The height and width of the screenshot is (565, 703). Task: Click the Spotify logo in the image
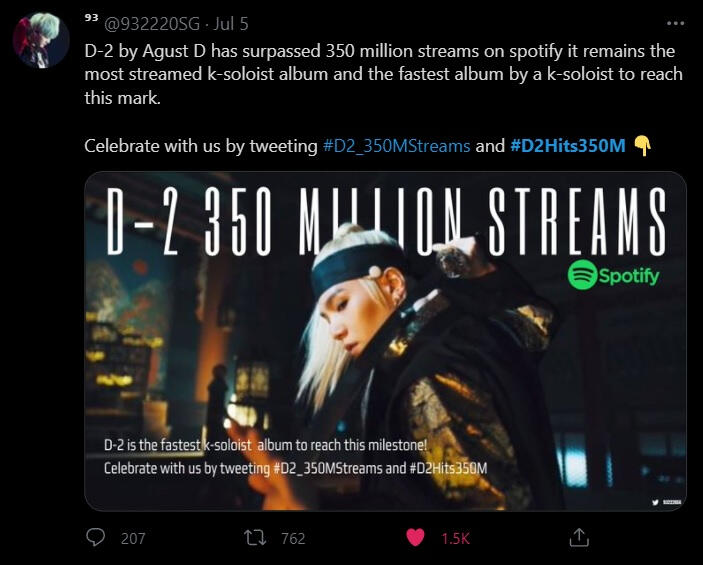pyautogui.click(x=613, y=275)
